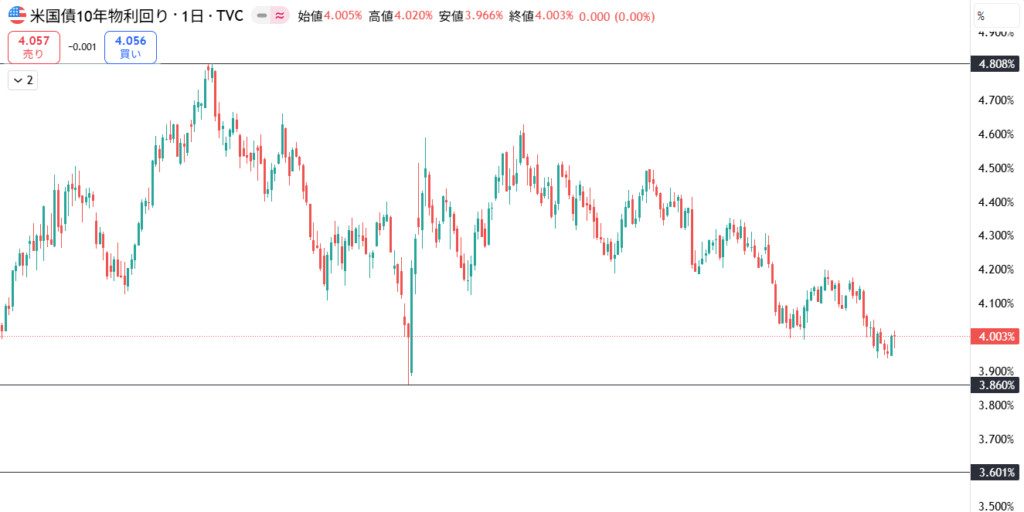Select the 3.860% horizontal line price label
This screenshot has height=512, width=1024.
pos(995,385)
